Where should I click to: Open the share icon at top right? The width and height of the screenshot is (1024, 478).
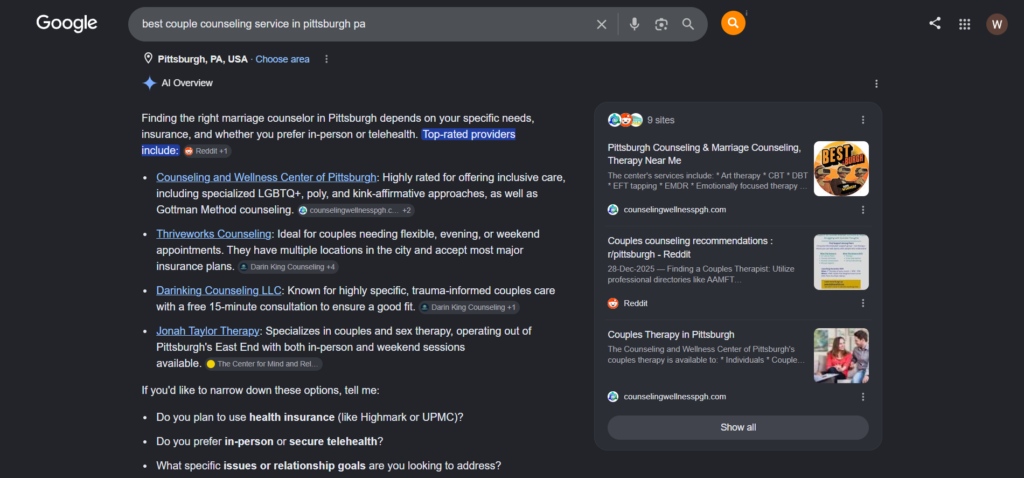(x=935, y=24)
